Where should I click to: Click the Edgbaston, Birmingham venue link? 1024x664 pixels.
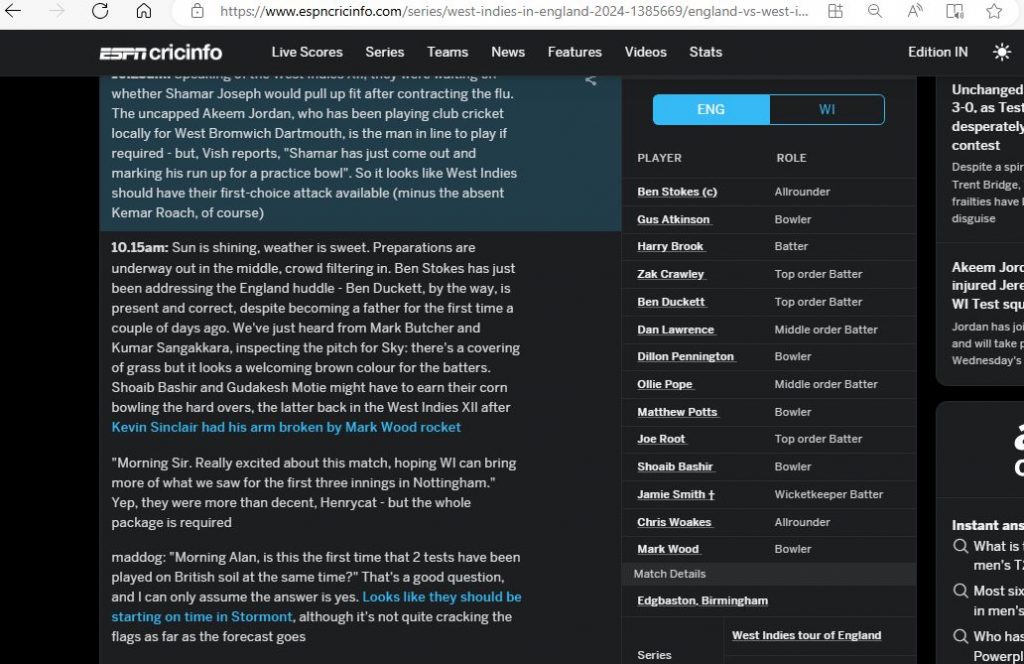click(x=702, y=601)
